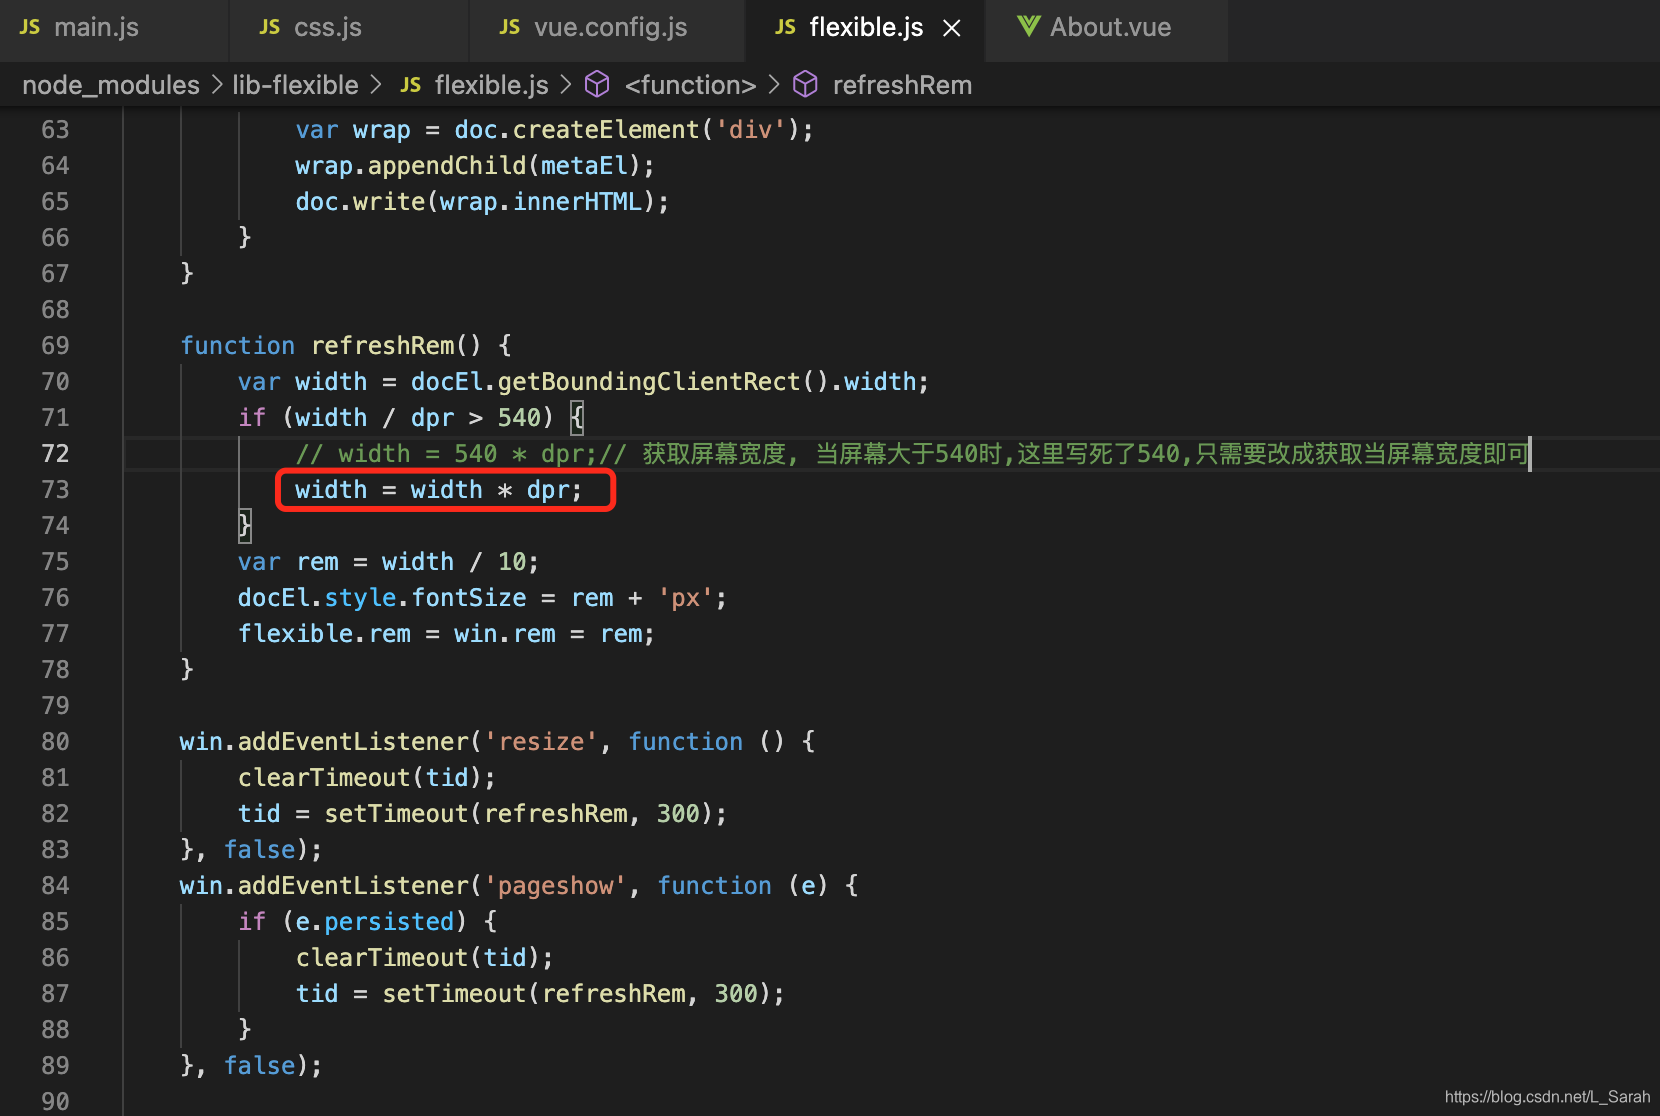Click 'e.persisted' condition on line 85

coord(374,922)
